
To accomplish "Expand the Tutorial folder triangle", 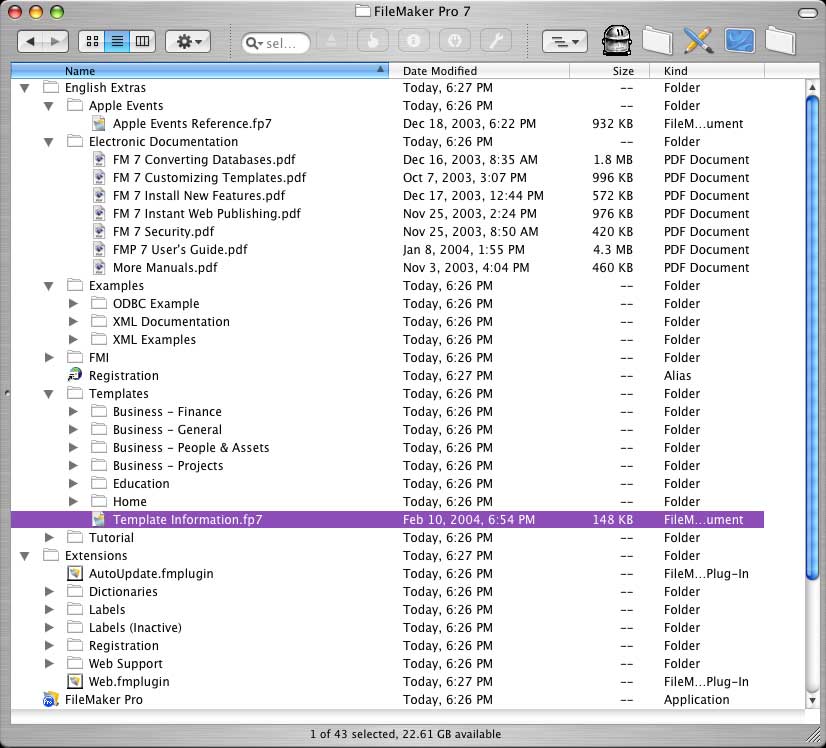I will 49,537.
